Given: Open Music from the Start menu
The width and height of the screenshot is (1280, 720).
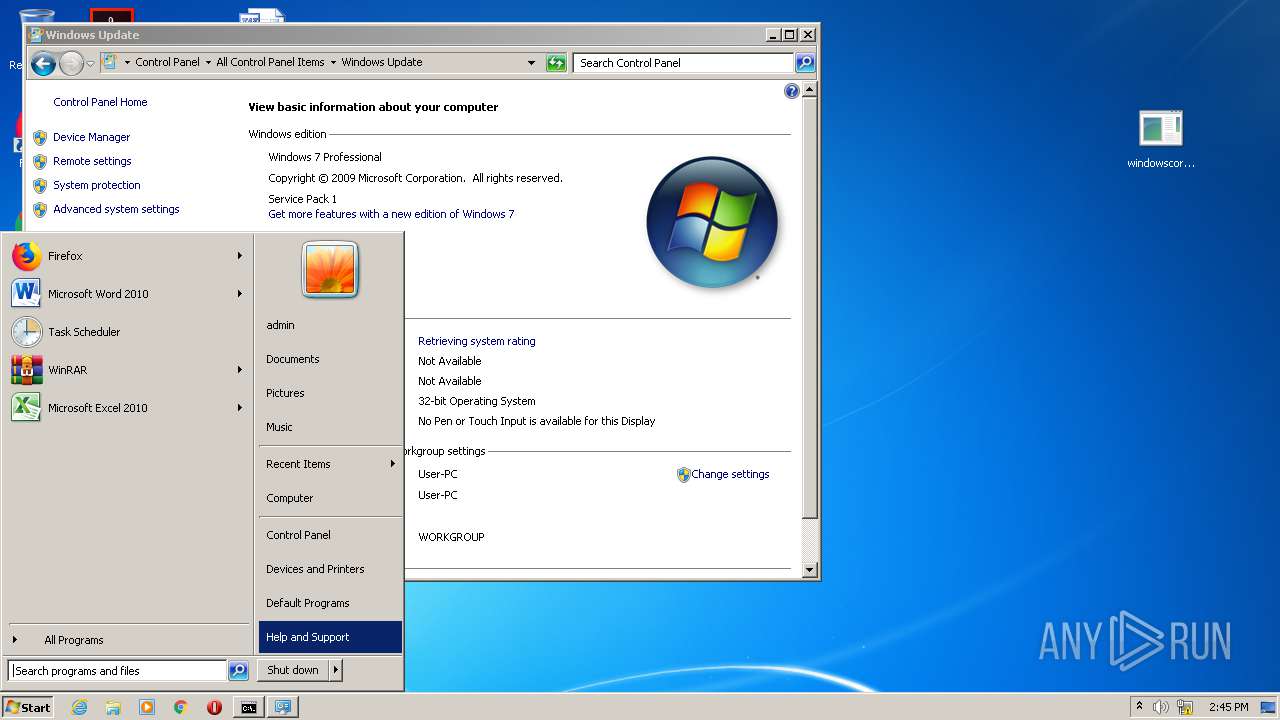Looking at the screenshot, I should (330, 427).
